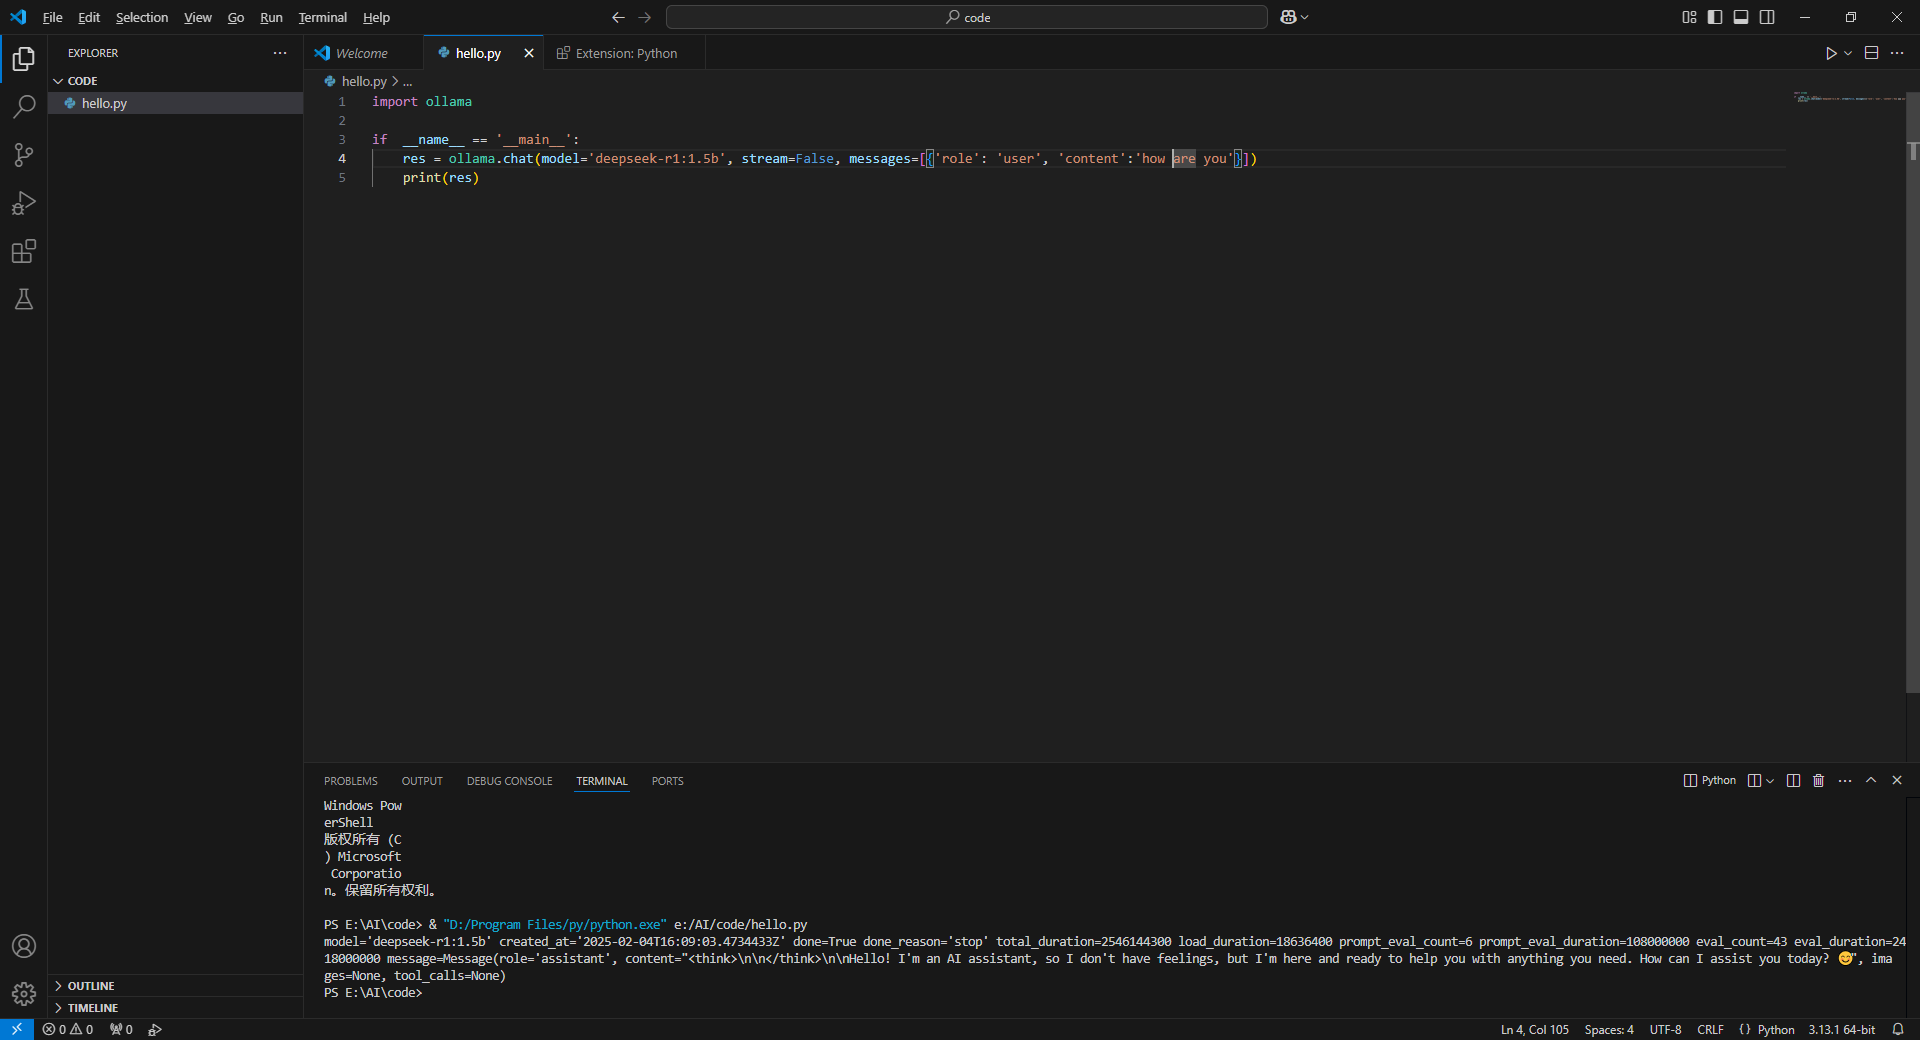This screenshot has width=1920, height=1040.
Task: Close the terminal panel
Action: click(1897, 781)
